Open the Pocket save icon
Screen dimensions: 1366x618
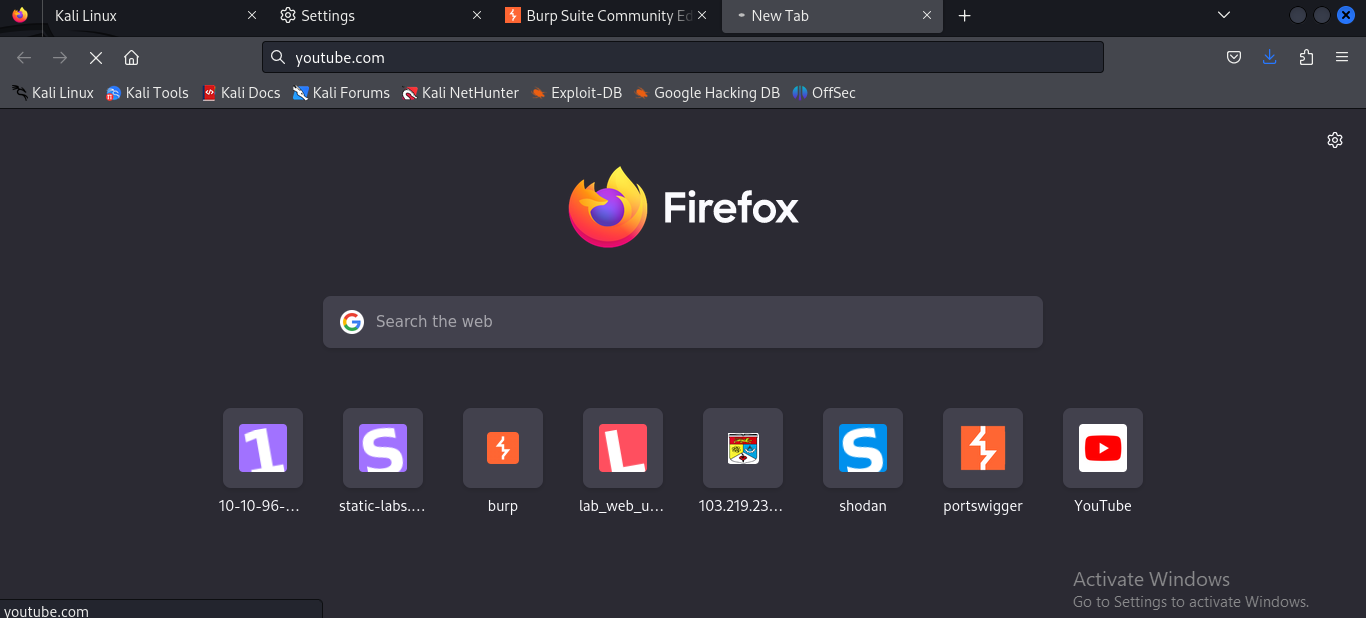point(1234,58)
